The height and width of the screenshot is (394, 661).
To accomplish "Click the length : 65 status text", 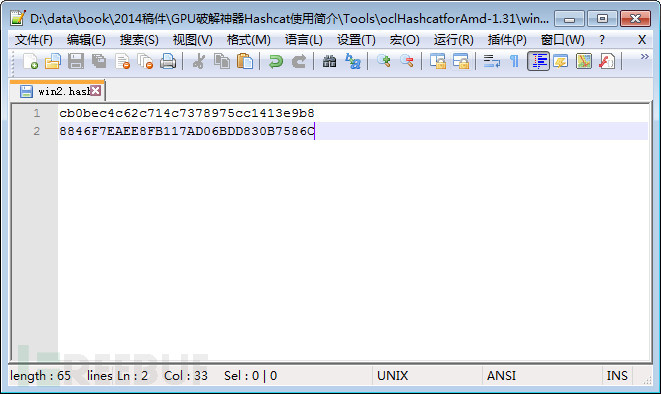I will [40, 375].
